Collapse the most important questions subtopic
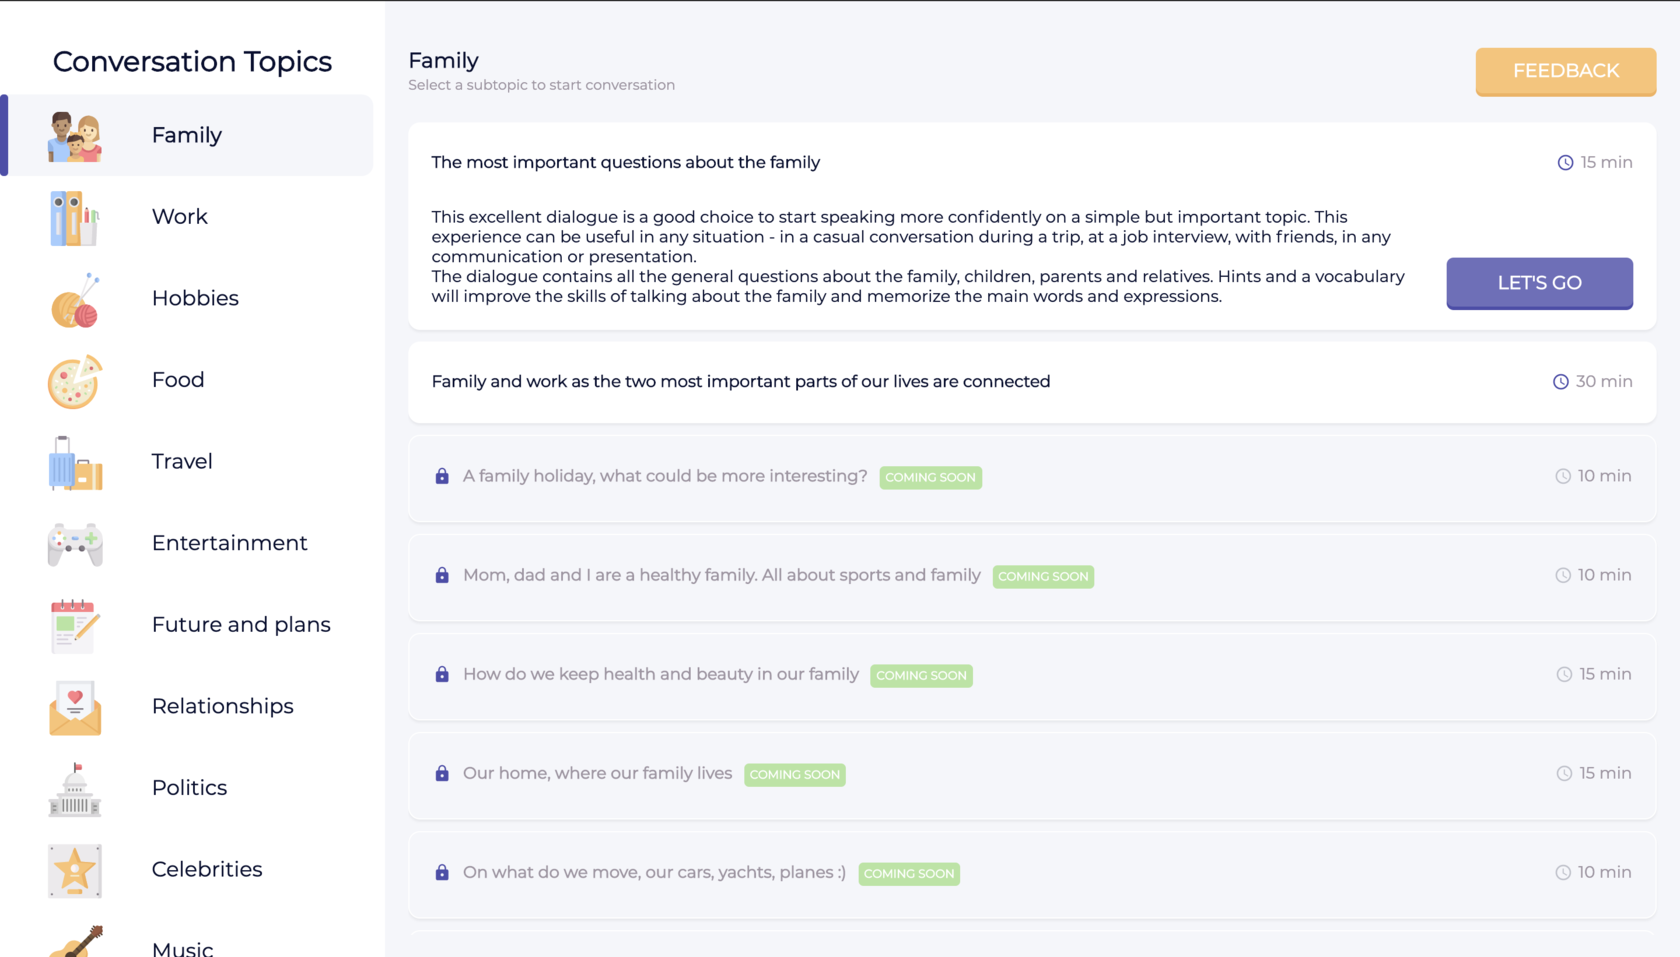The width and height of the screenshot is (1680, 957). [625, 163]
